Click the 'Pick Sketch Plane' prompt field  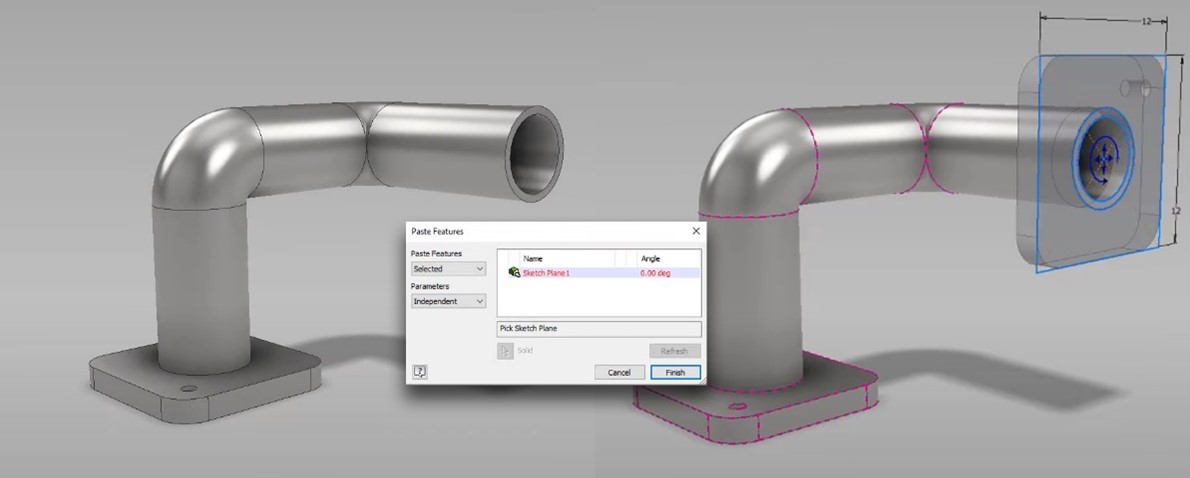pos(599,329)
